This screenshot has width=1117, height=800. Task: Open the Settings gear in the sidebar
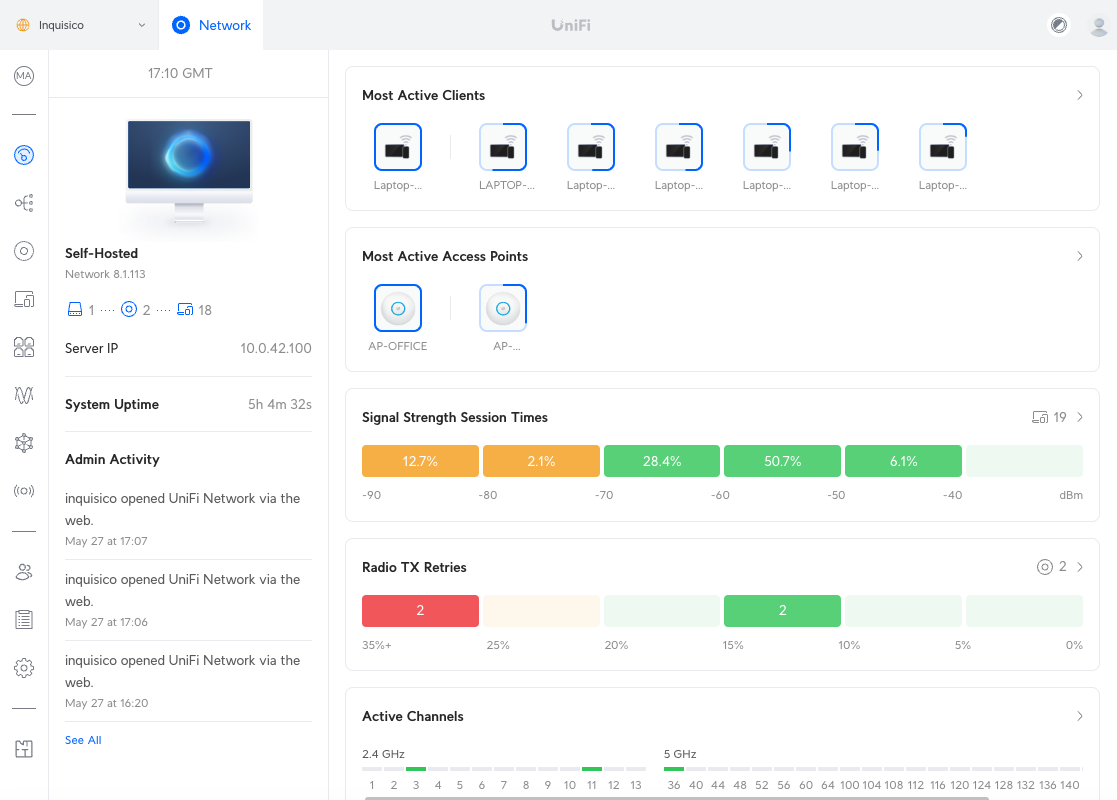23,667
